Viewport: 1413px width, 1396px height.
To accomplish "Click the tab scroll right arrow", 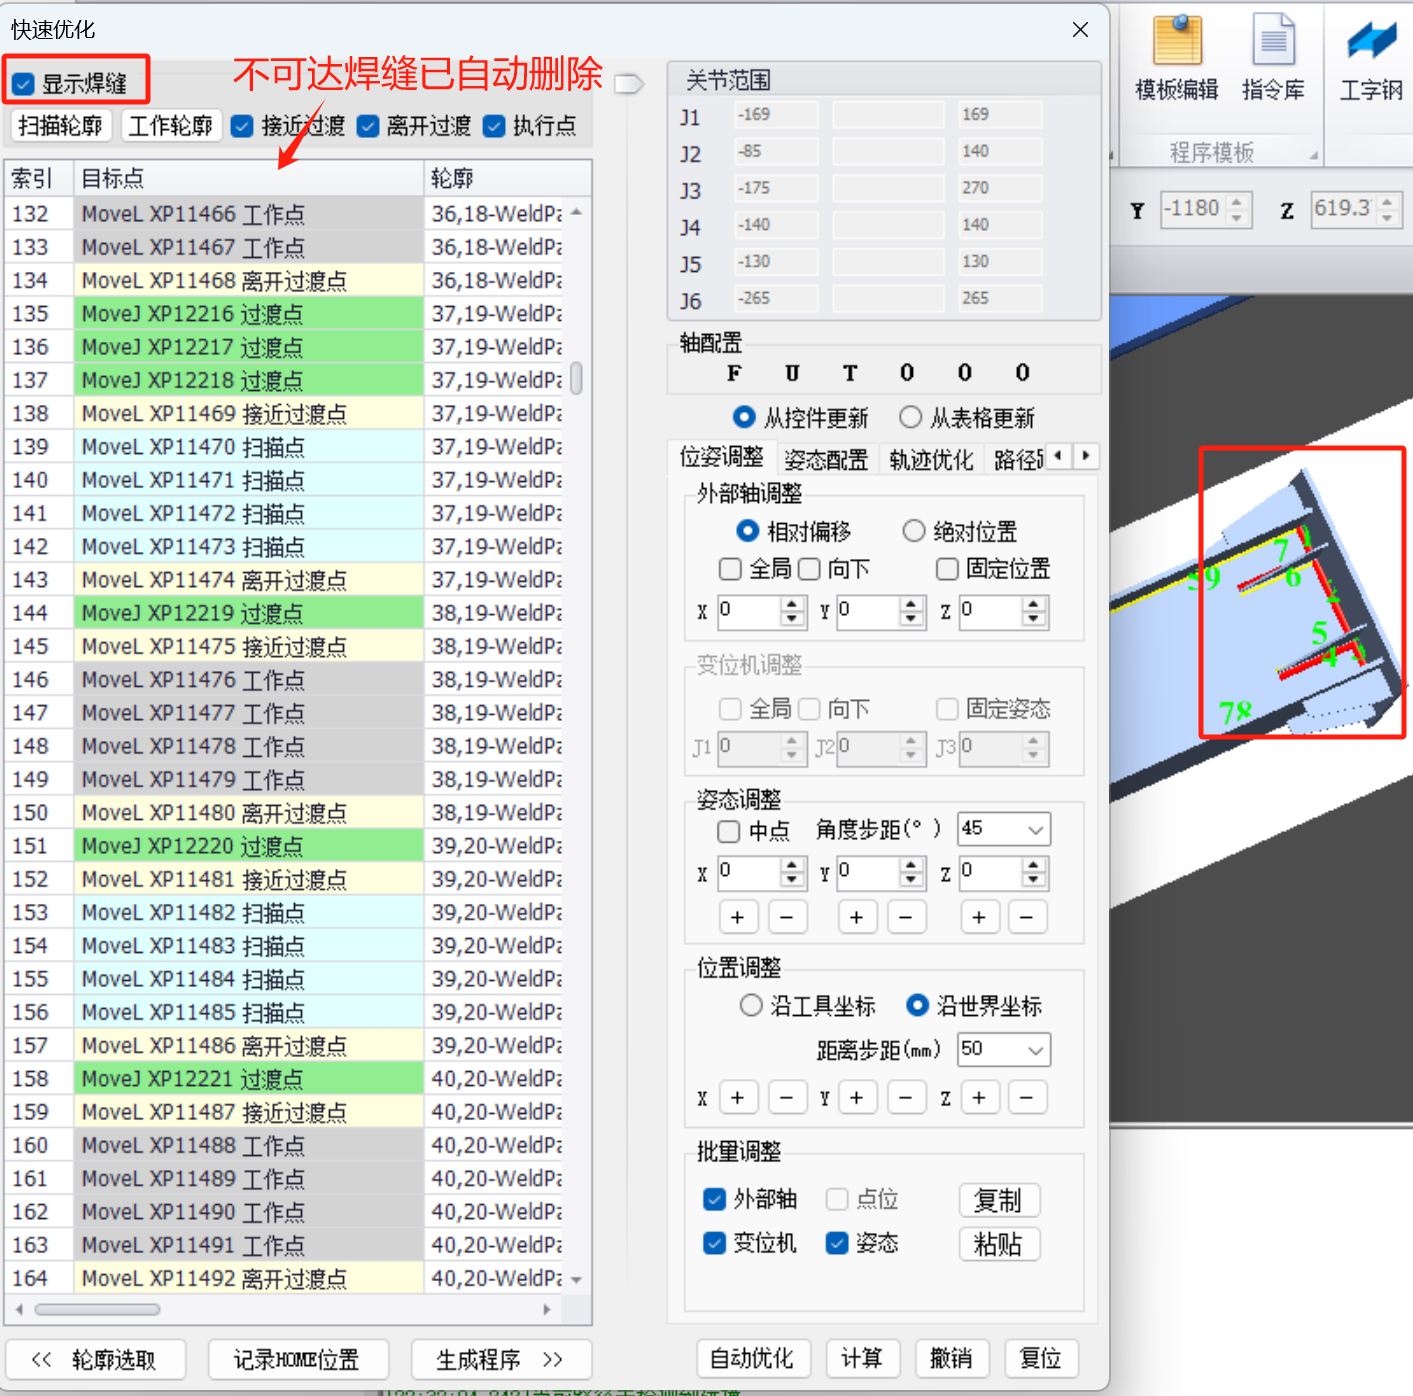I will coord(1086,456).
